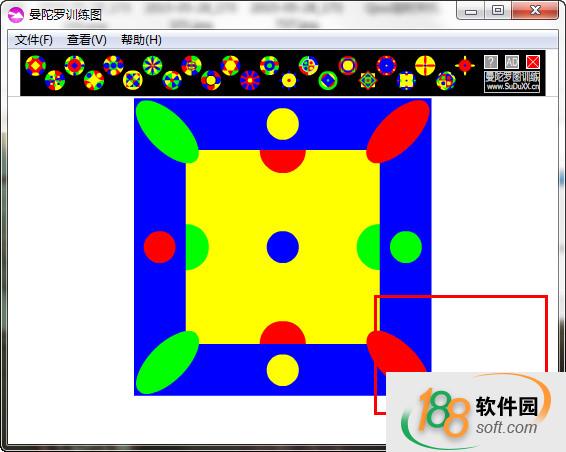This screenshot has width=566, height=452.
Task: Select the blue circle mandala with red ring
Action: coord(386,66)
